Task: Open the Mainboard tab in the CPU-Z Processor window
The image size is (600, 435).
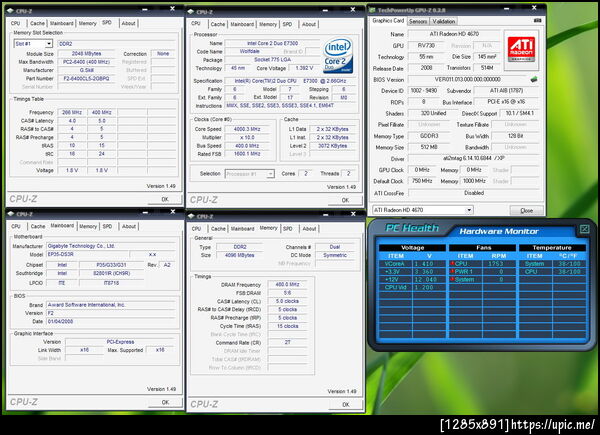Action: (x=242, y=24)
